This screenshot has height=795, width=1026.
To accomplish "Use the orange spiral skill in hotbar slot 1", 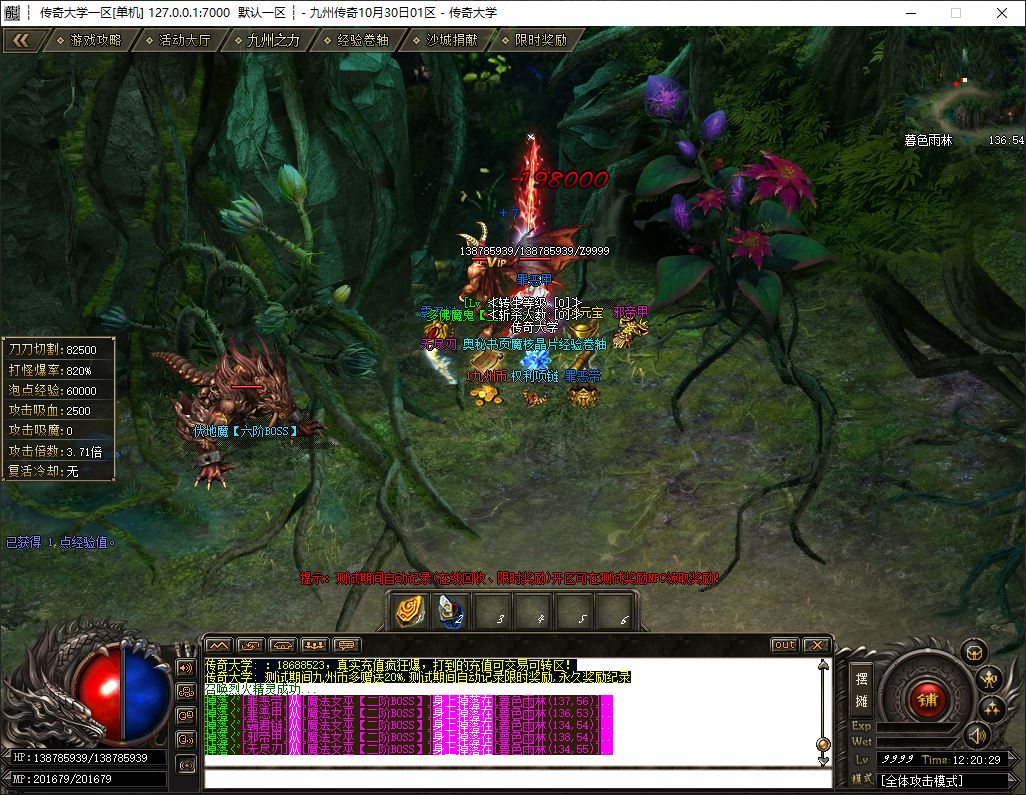I will coord(410,611).
